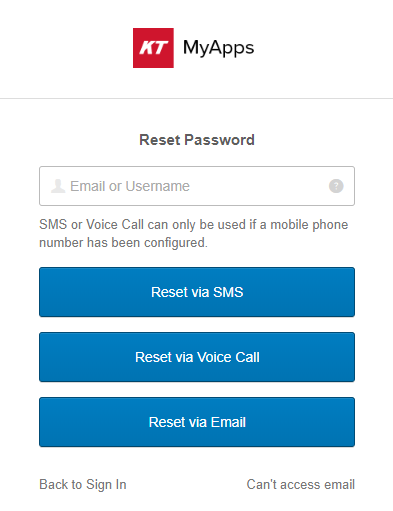Choose Reset via Voice Call

pyautogui.click(x=197, y=357)
